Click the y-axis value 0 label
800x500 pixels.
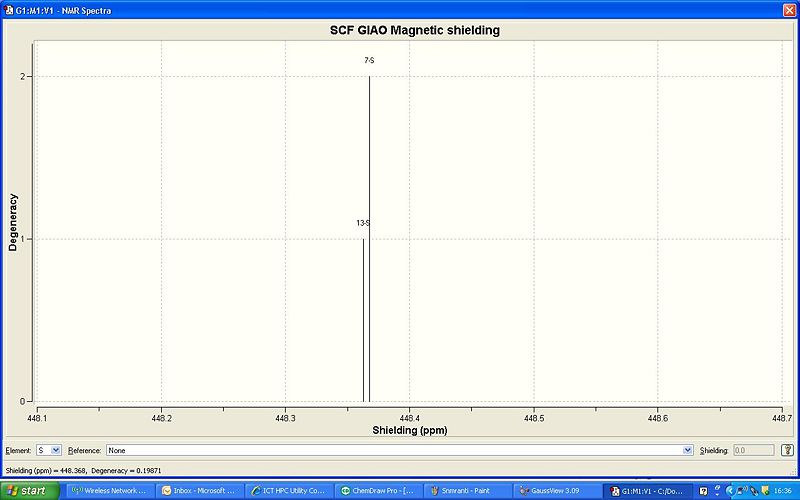click(22, 401)
